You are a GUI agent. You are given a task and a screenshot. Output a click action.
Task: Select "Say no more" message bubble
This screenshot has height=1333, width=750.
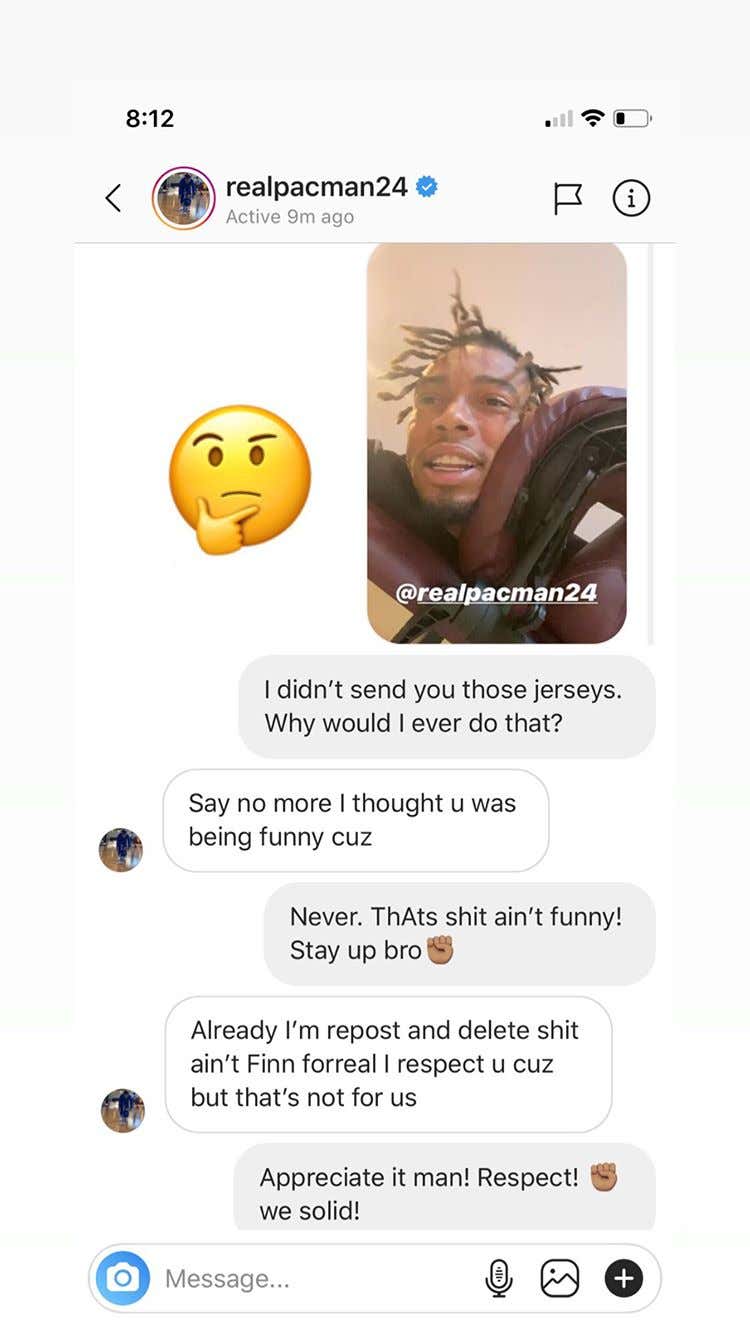click(356, 820)
